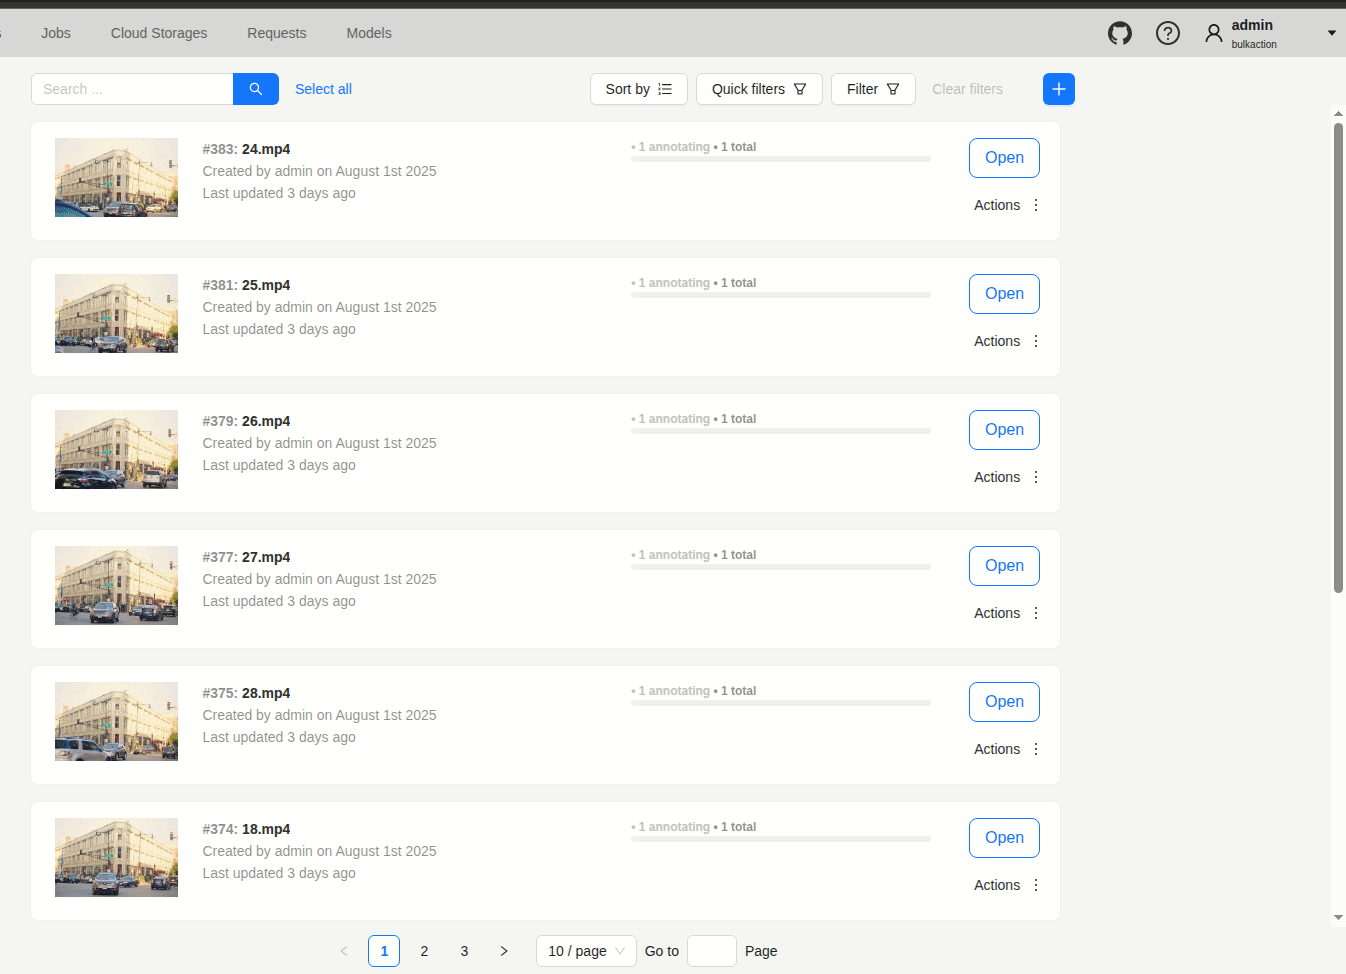The height and width of the screenshot is (974, 1346).
Task: Click the 24.mp4 preview thumbnail
Action: pyautogui.click(x=116, y=177)
